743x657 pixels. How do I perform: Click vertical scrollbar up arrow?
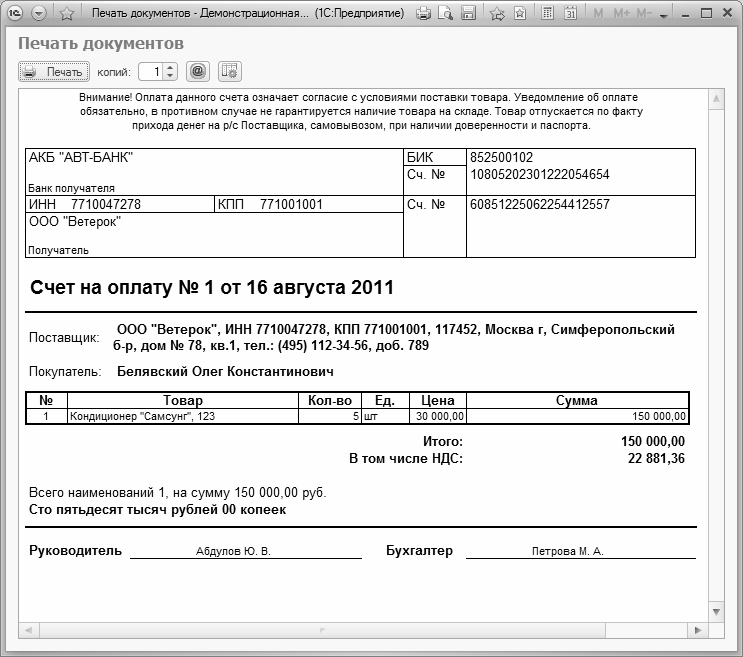pyautogui.click(x=716, y=99)
